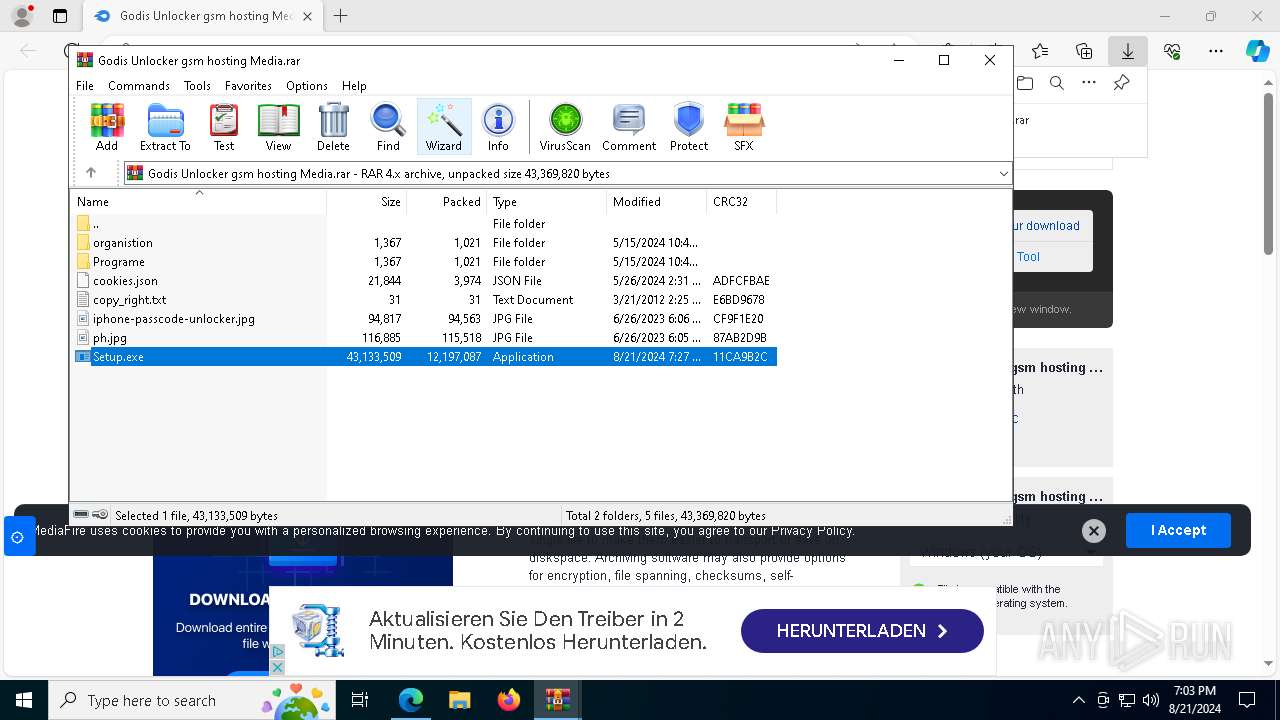Go up one folder level arrow

point(91,173)
